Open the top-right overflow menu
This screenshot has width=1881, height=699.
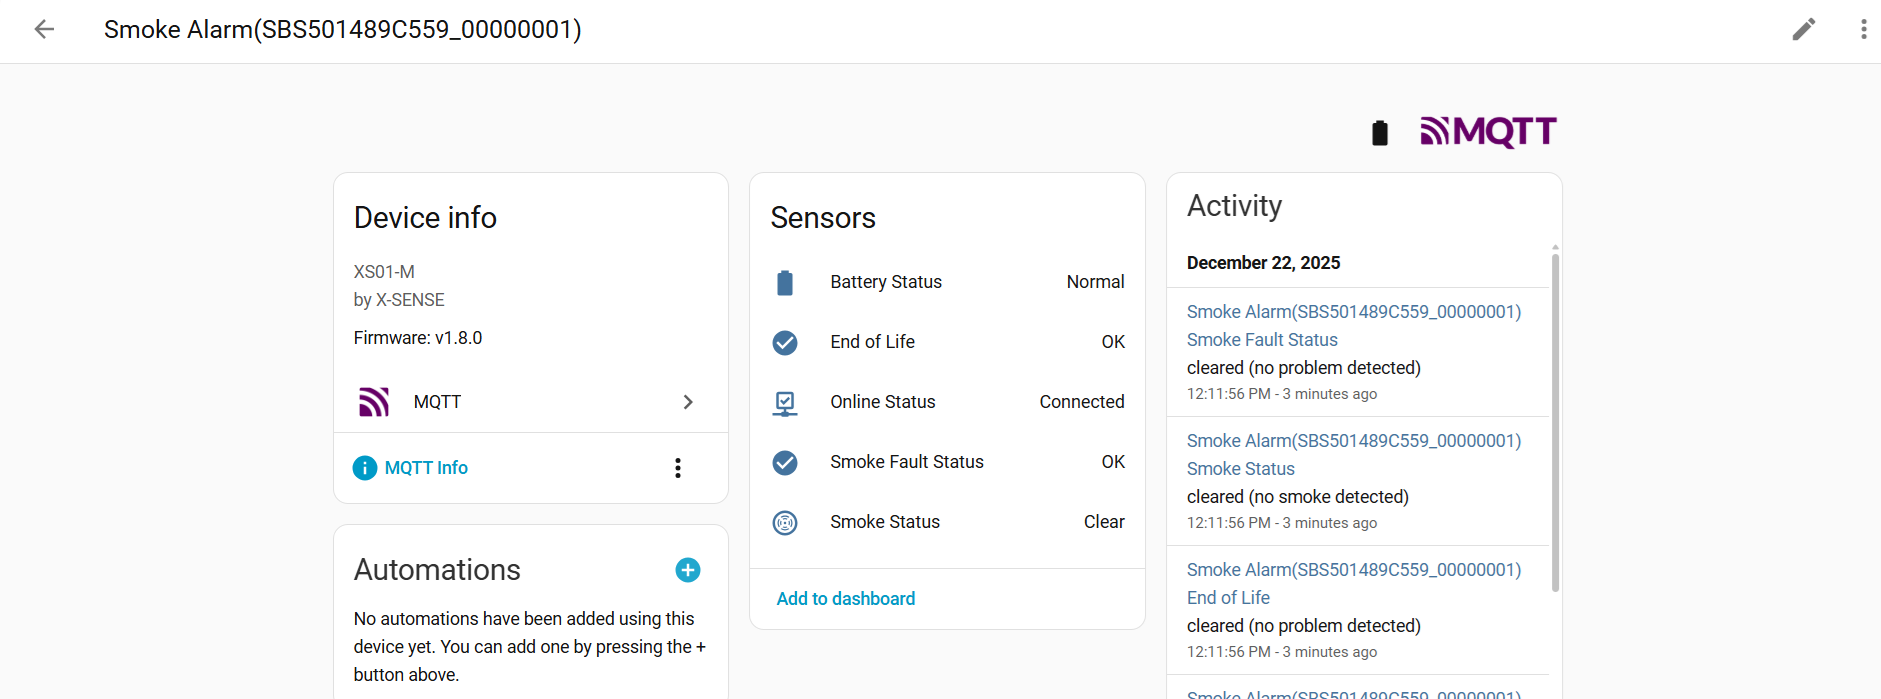1863,29
